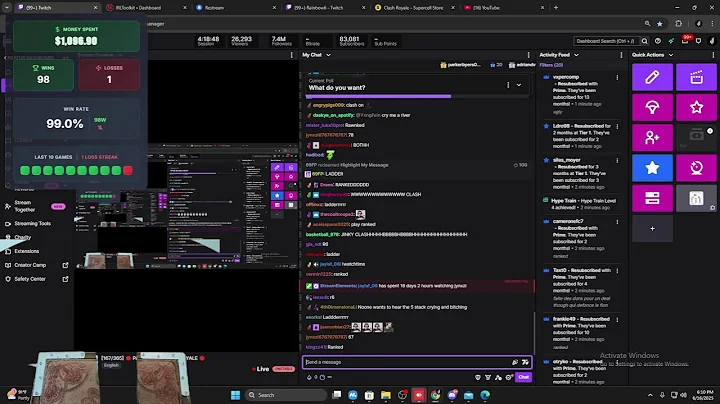The image size is (720, 404).
Task: Click the Dashboard Search magnifier icon
Action: 644,41
